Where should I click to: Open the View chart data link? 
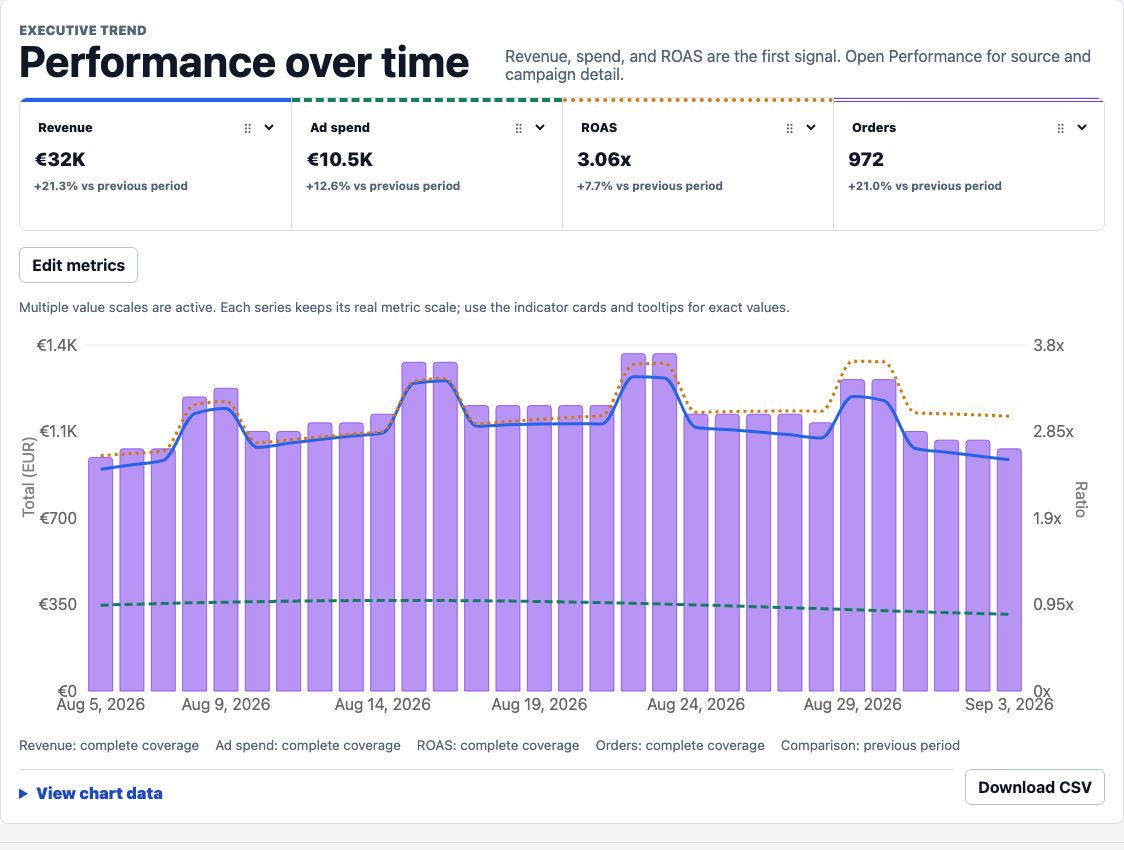click(100, 793)
